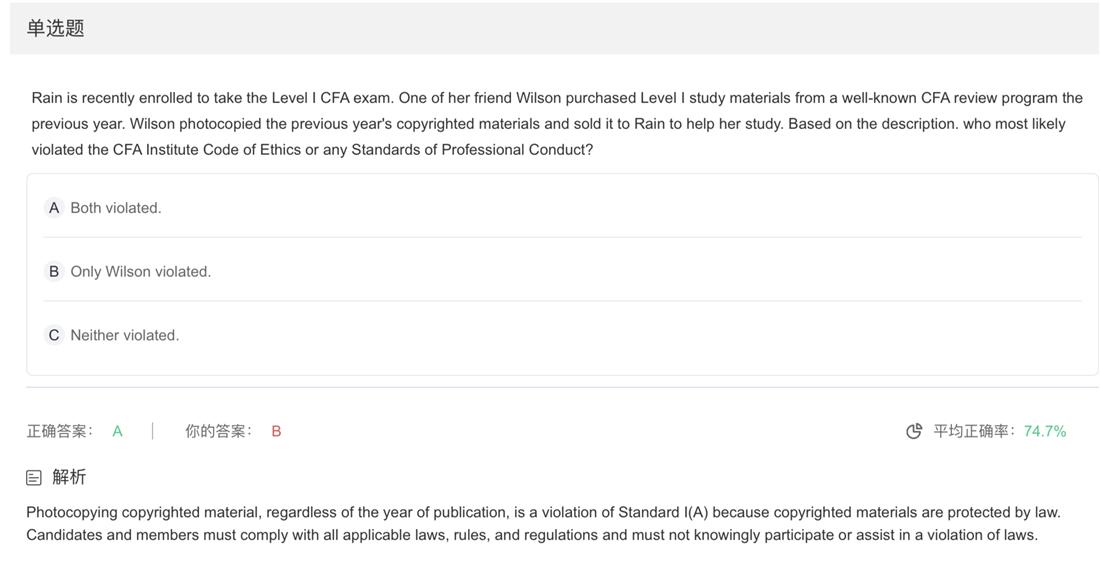Image resolution: width=1100 pixels, height=566 pixels.
Task: Click the red your-answer letter B
Action: click(x=276, y=431)
